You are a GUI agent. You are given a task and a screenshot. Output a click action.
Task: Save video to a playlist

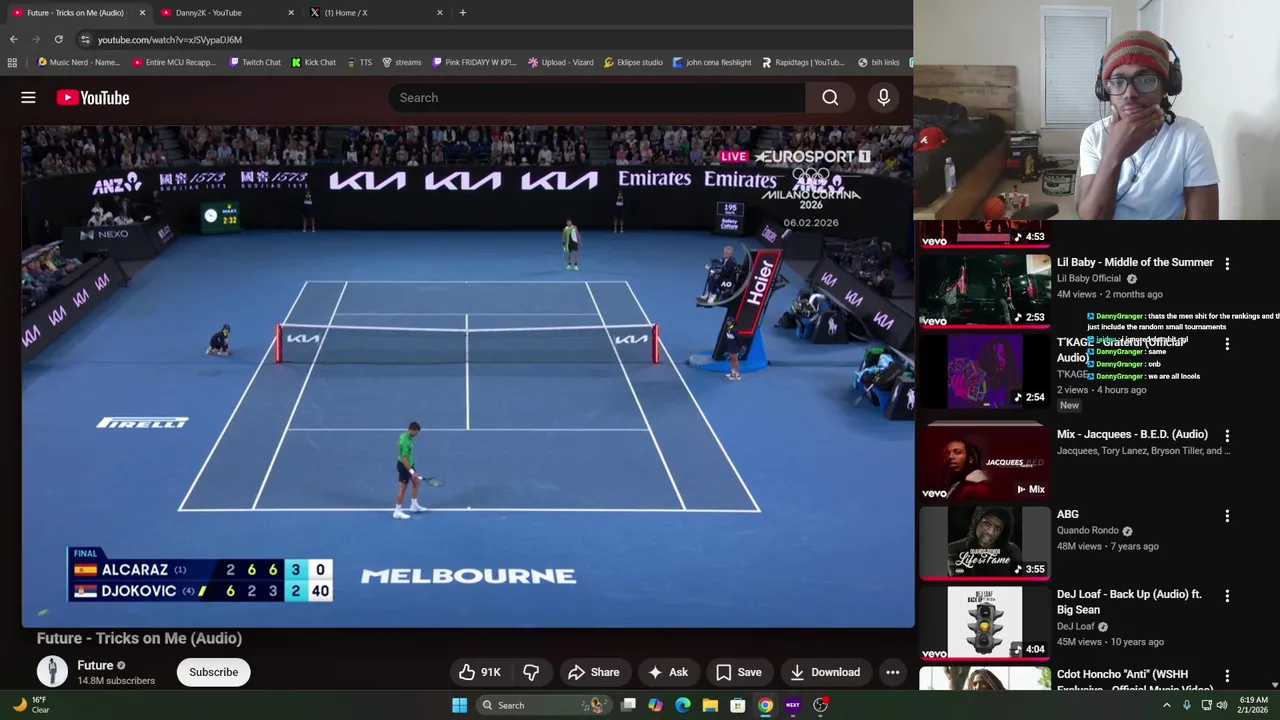click(738, 672)
